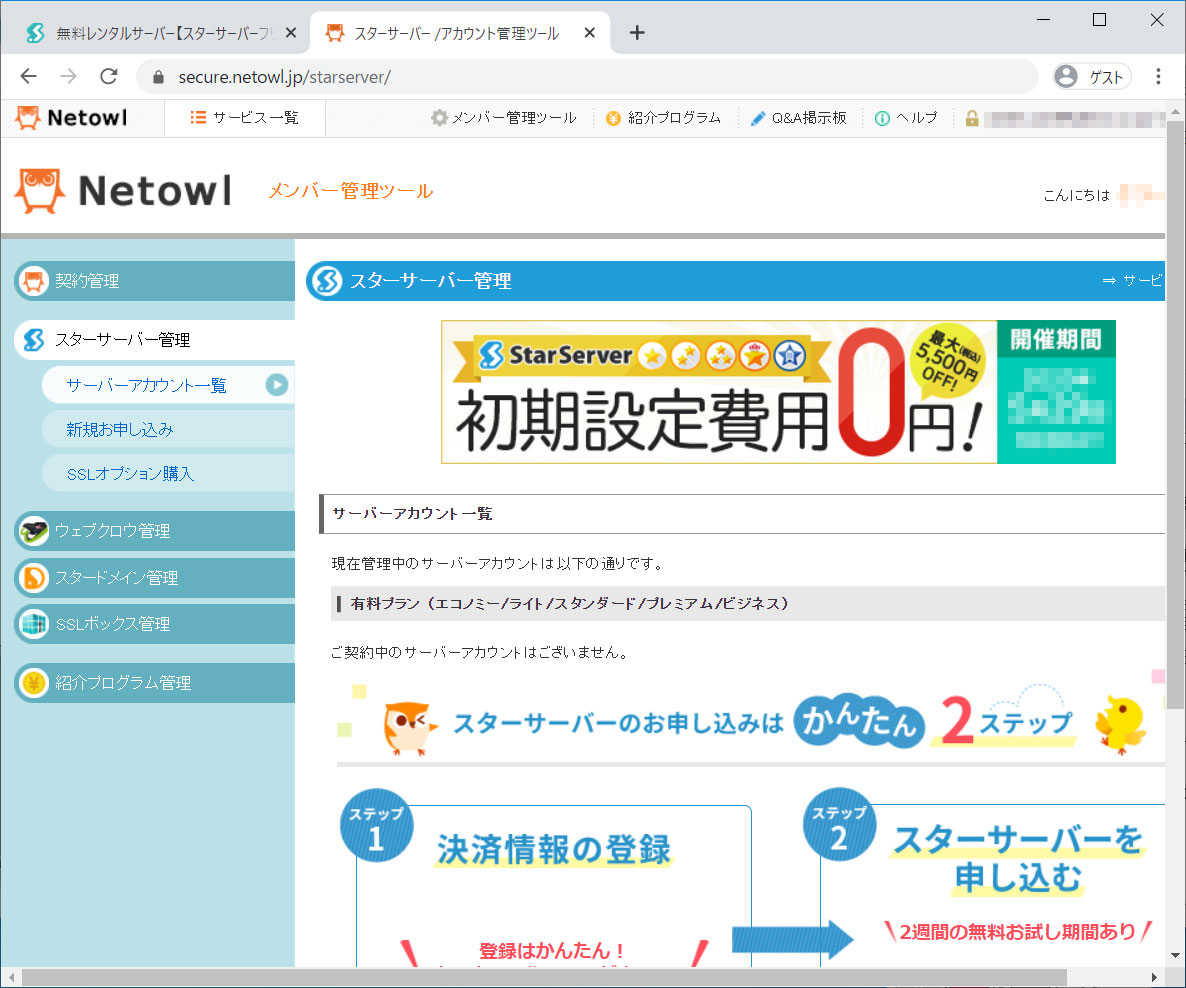1186x988 pixels.
Task: Click the large Netowl owl logo
Action: tap(124, 191)
